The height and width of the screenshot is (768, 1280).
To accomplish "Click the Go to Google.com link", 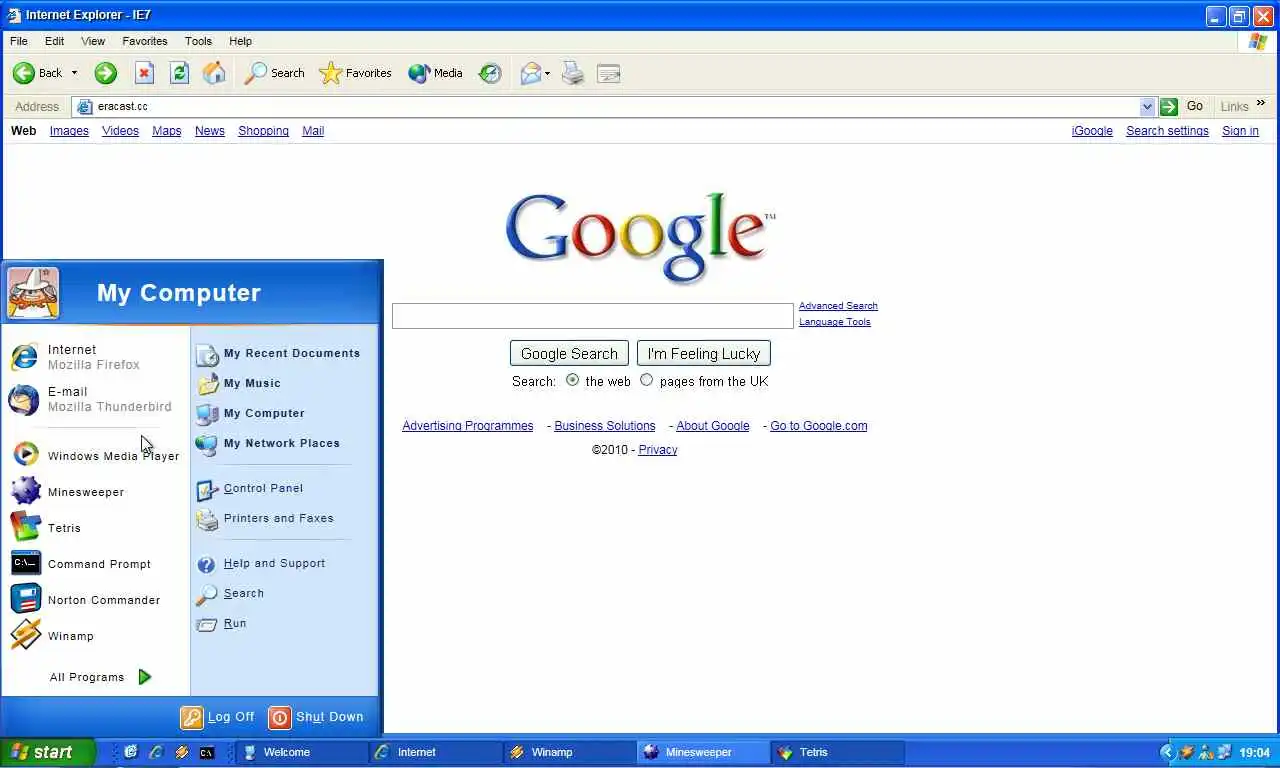I will (818, 426).
